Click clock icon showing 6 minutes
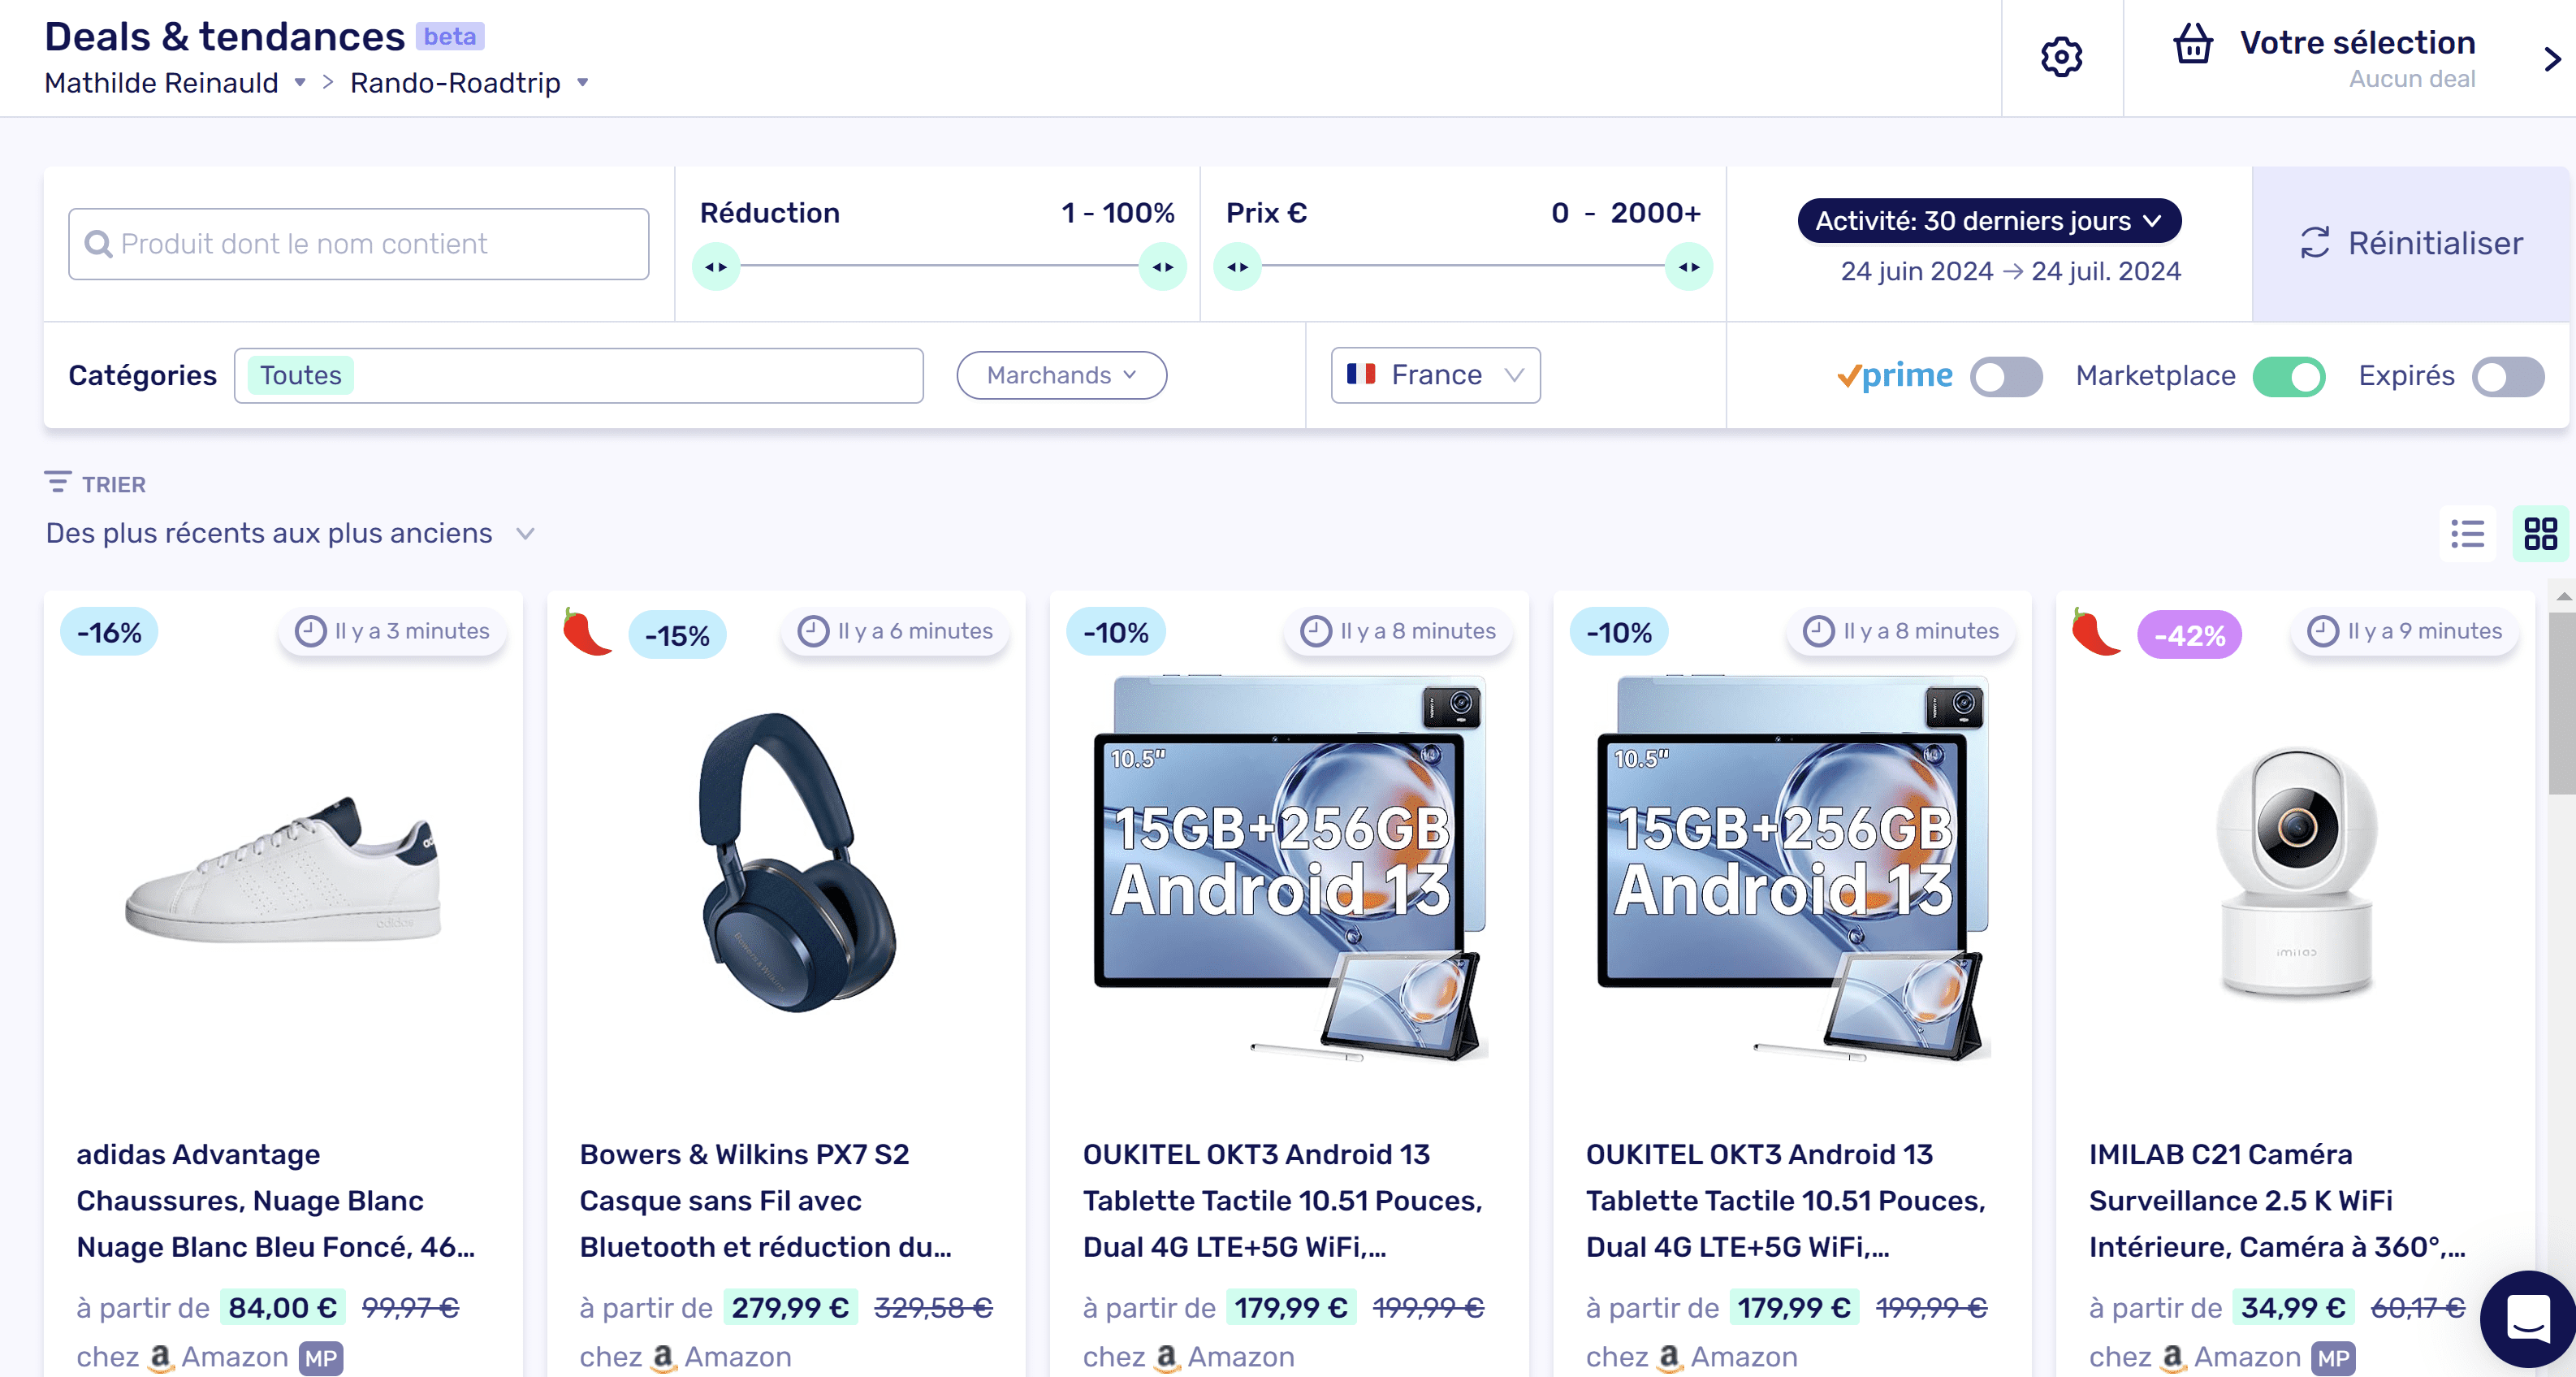 pyautogui.click(x=813, y=631)
